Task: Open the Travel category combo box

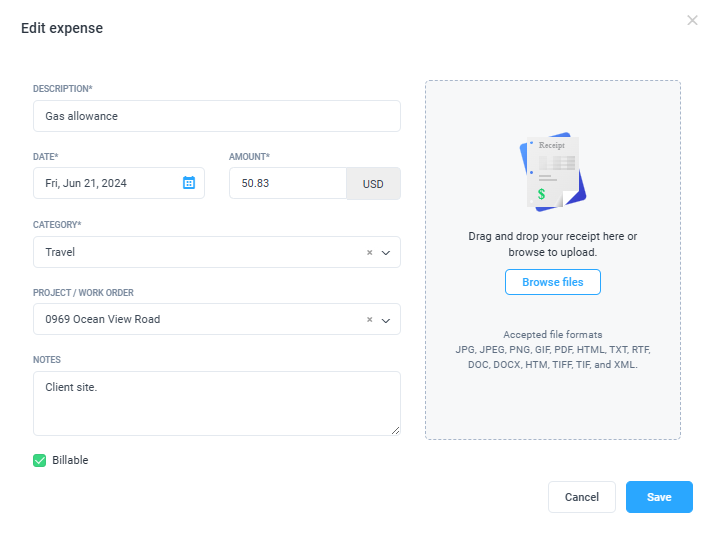Action: (x=217, y=252)
